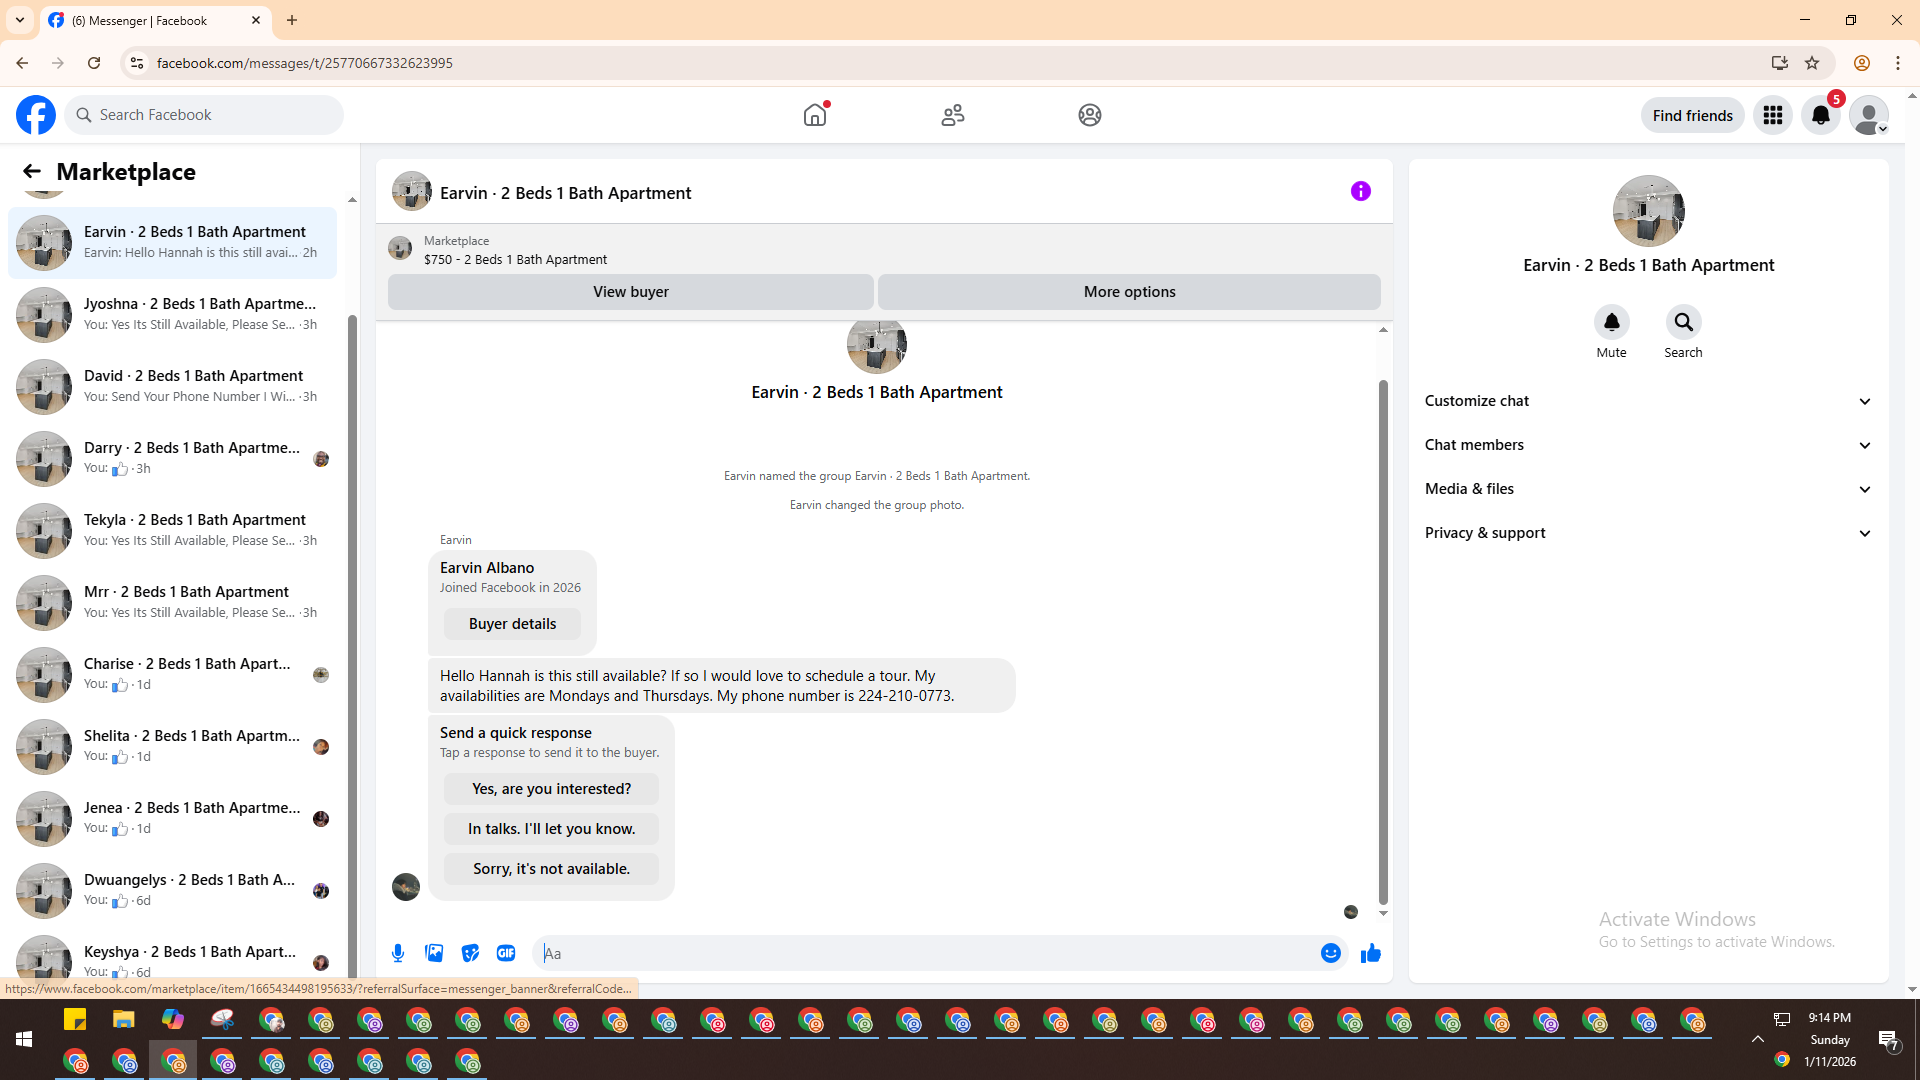Expand Chat members section
The width and height of the screenshot is (1920, 1080).
[x=1649, y=445]
